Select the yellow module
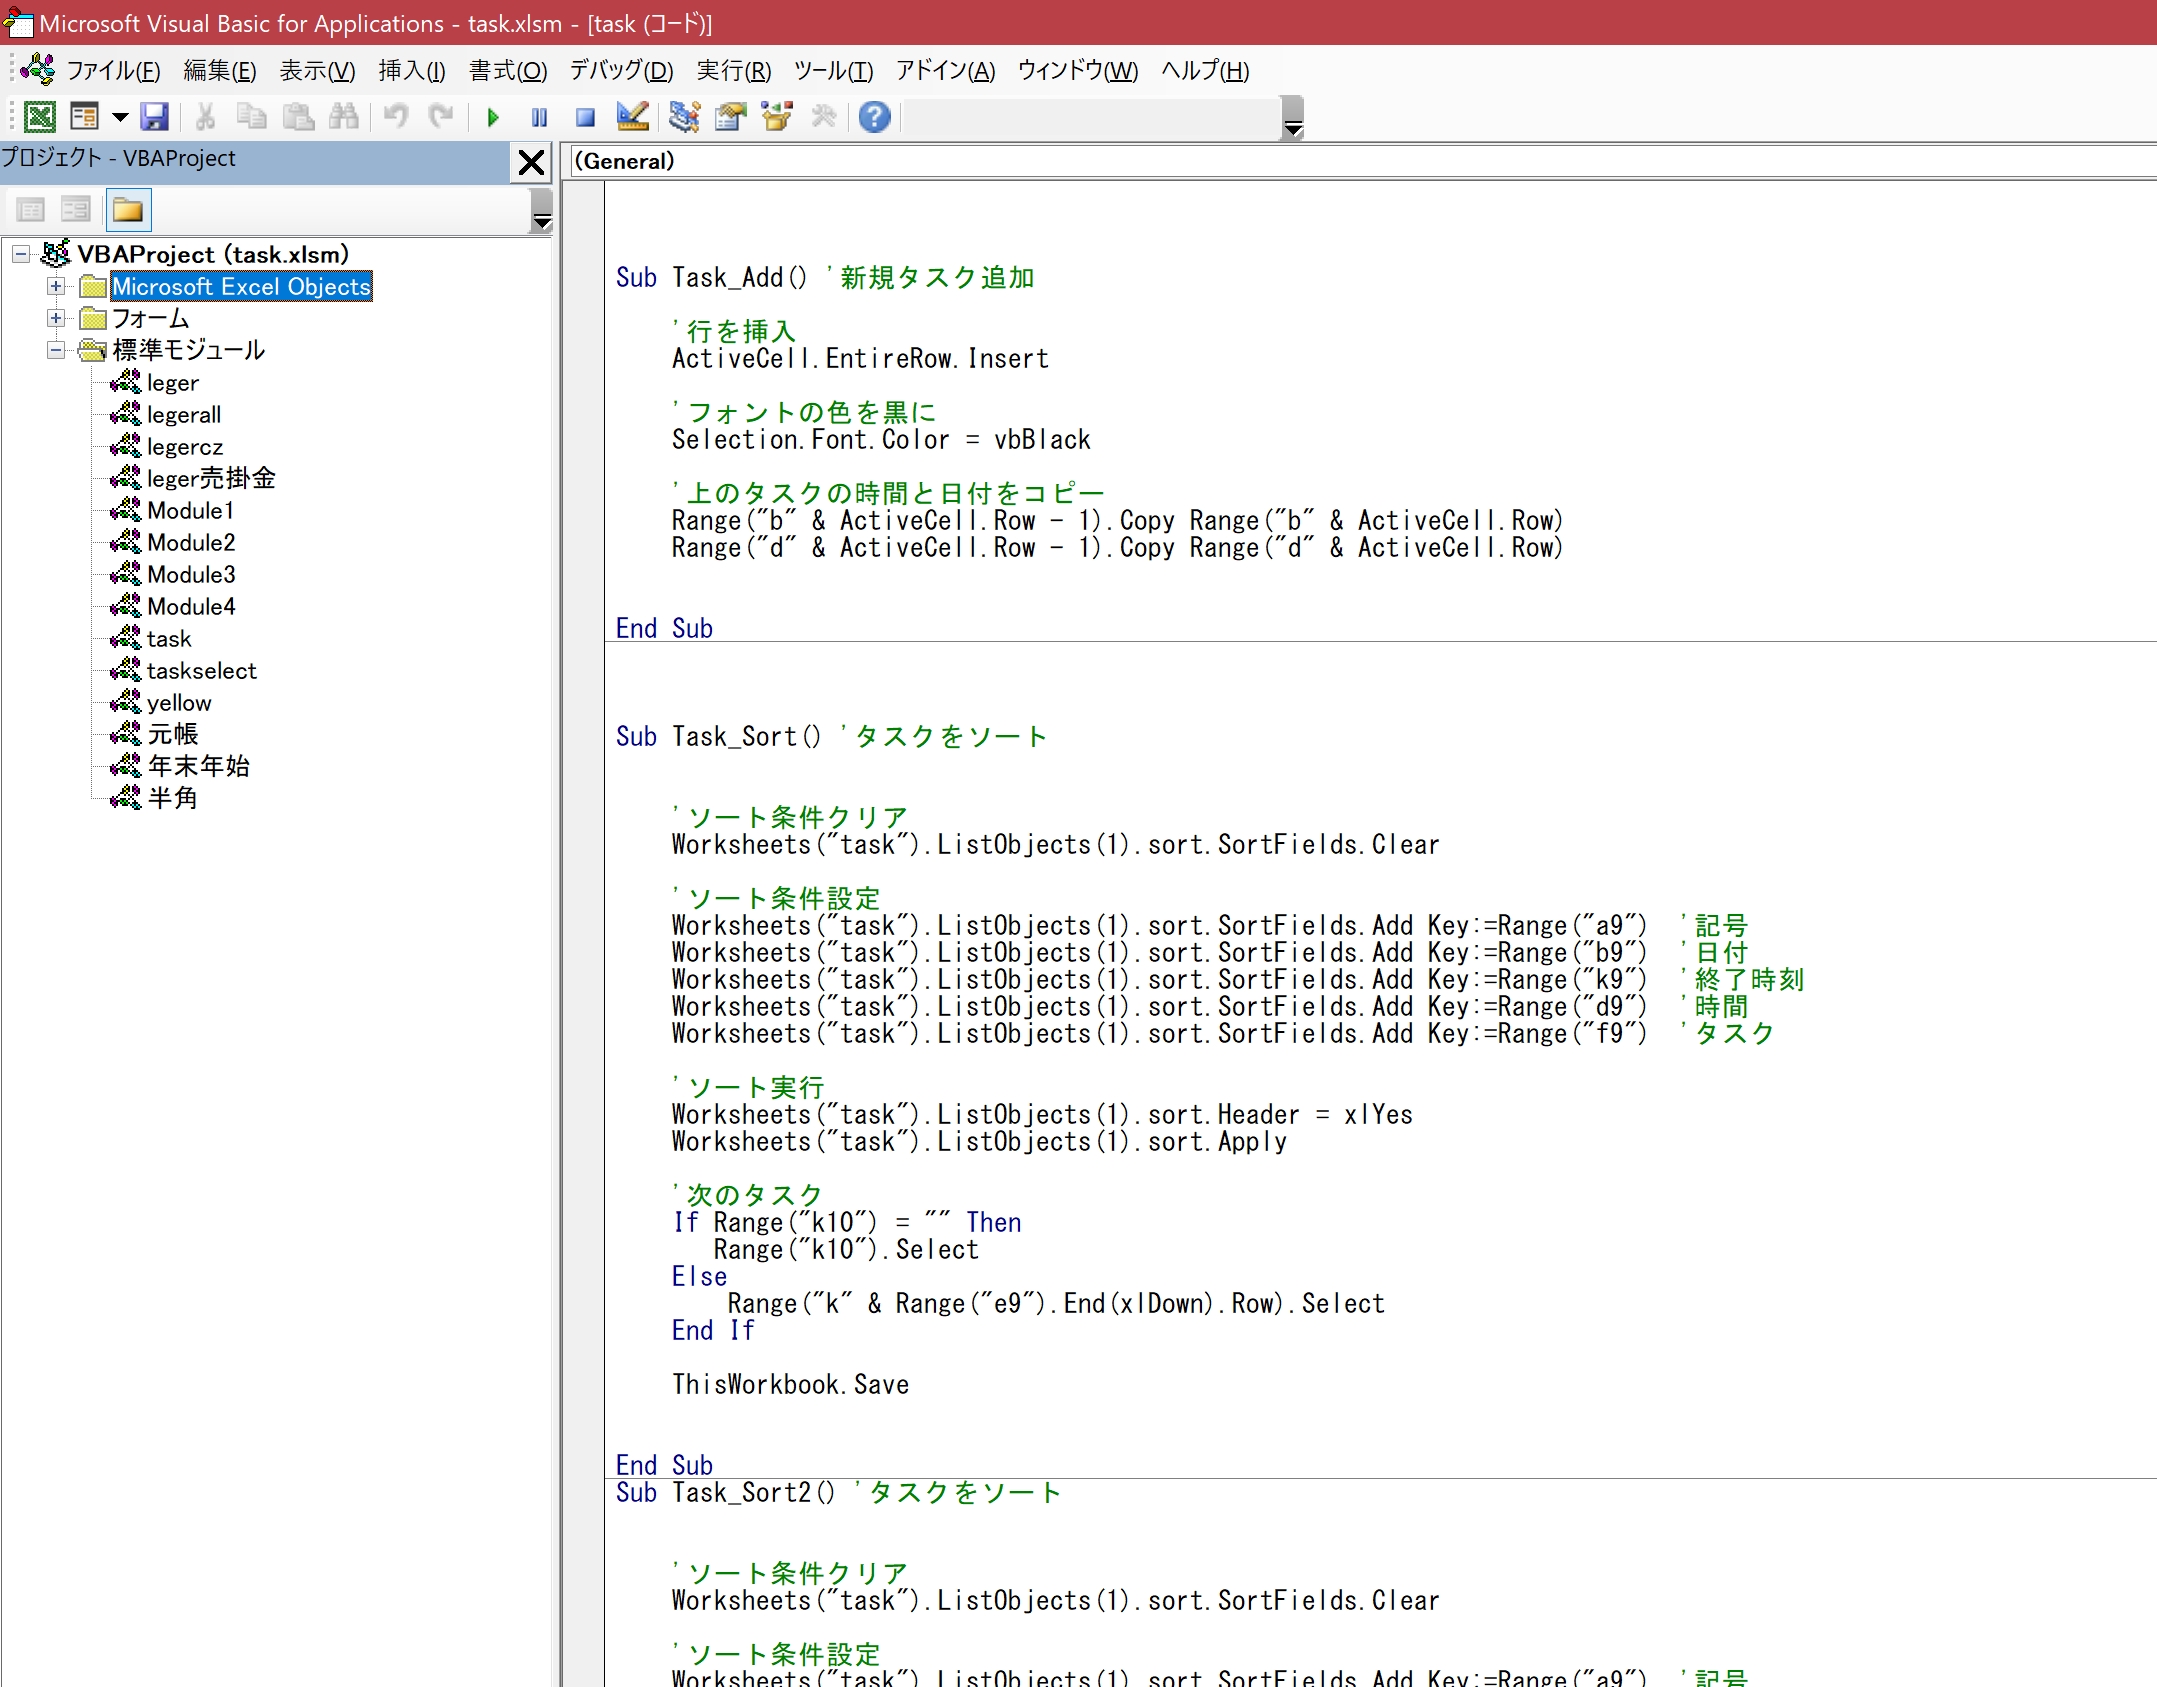Viewport: 2157px width, 1687px height. 180,703
